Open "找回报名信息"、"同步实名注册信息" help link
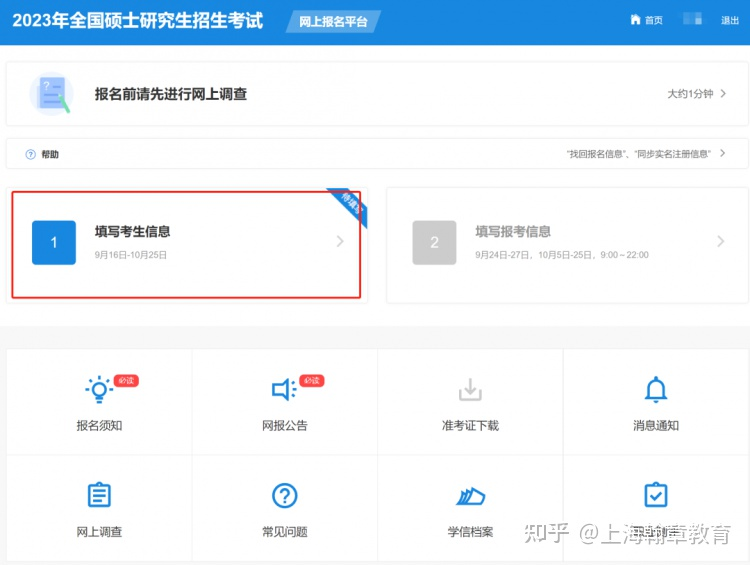750x565 pixels. [x=639, y=154]
